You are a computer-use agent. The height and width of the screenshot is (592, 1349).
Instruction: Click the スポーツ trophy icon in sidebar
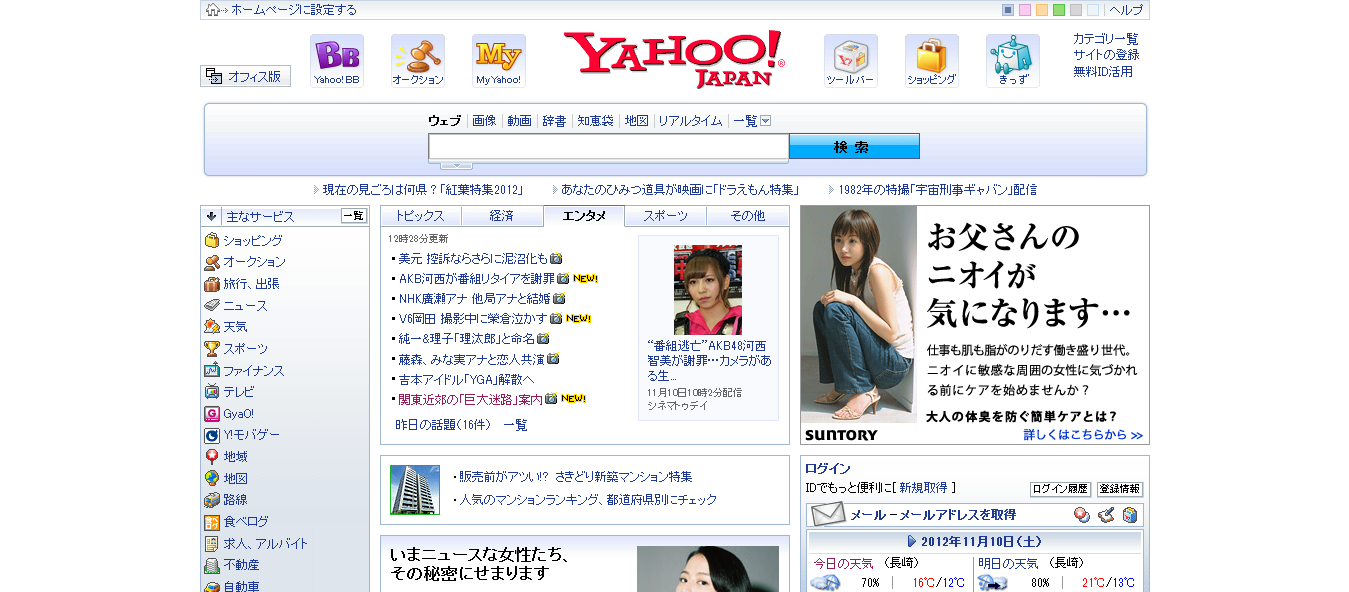(212, 348)
